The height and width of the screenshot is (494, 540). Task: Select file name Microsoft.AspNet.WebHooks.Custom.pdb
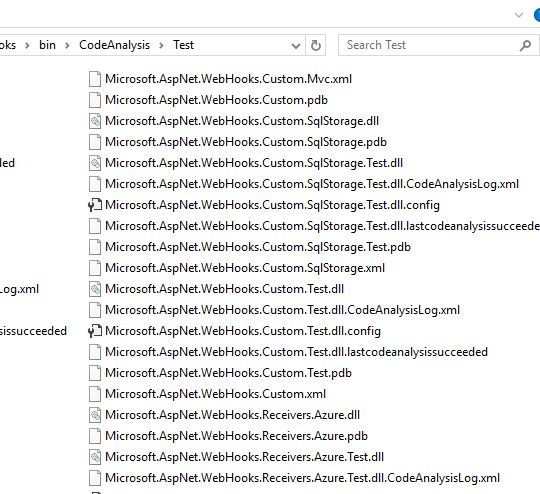(216, 100)
